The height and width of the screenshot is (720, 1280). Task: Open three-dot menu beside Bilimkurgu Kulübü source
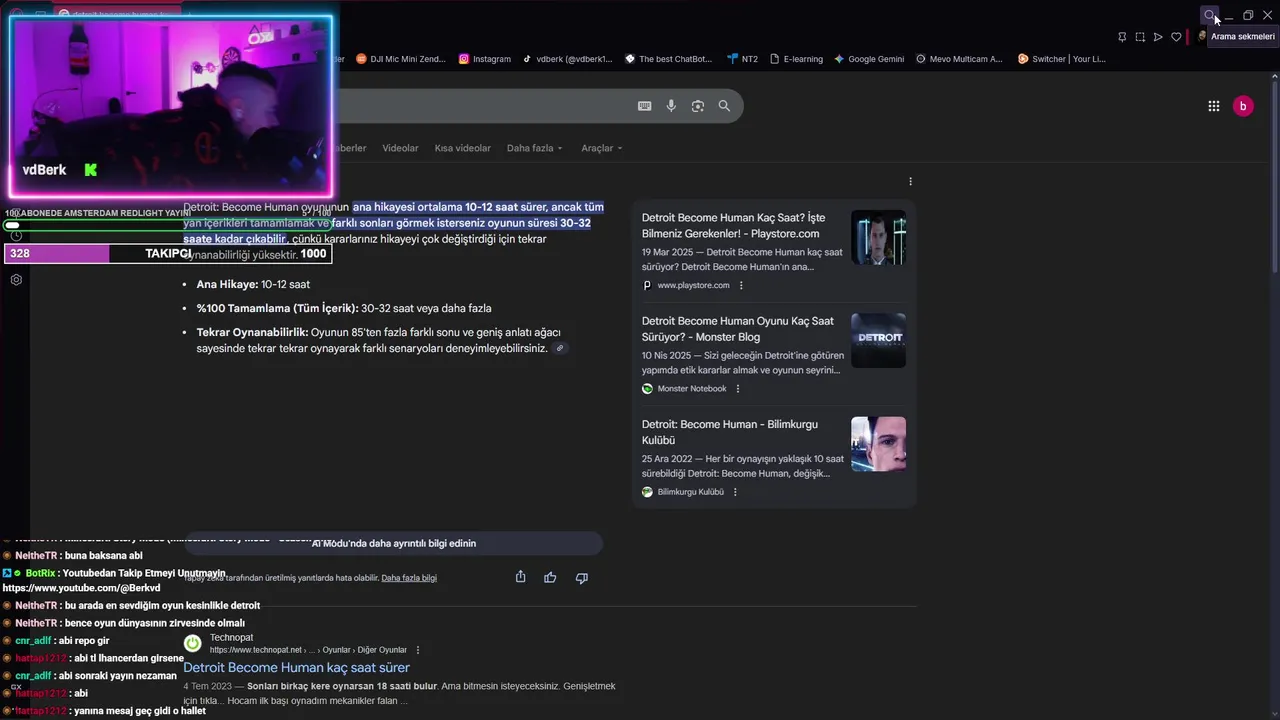(735, 492)
